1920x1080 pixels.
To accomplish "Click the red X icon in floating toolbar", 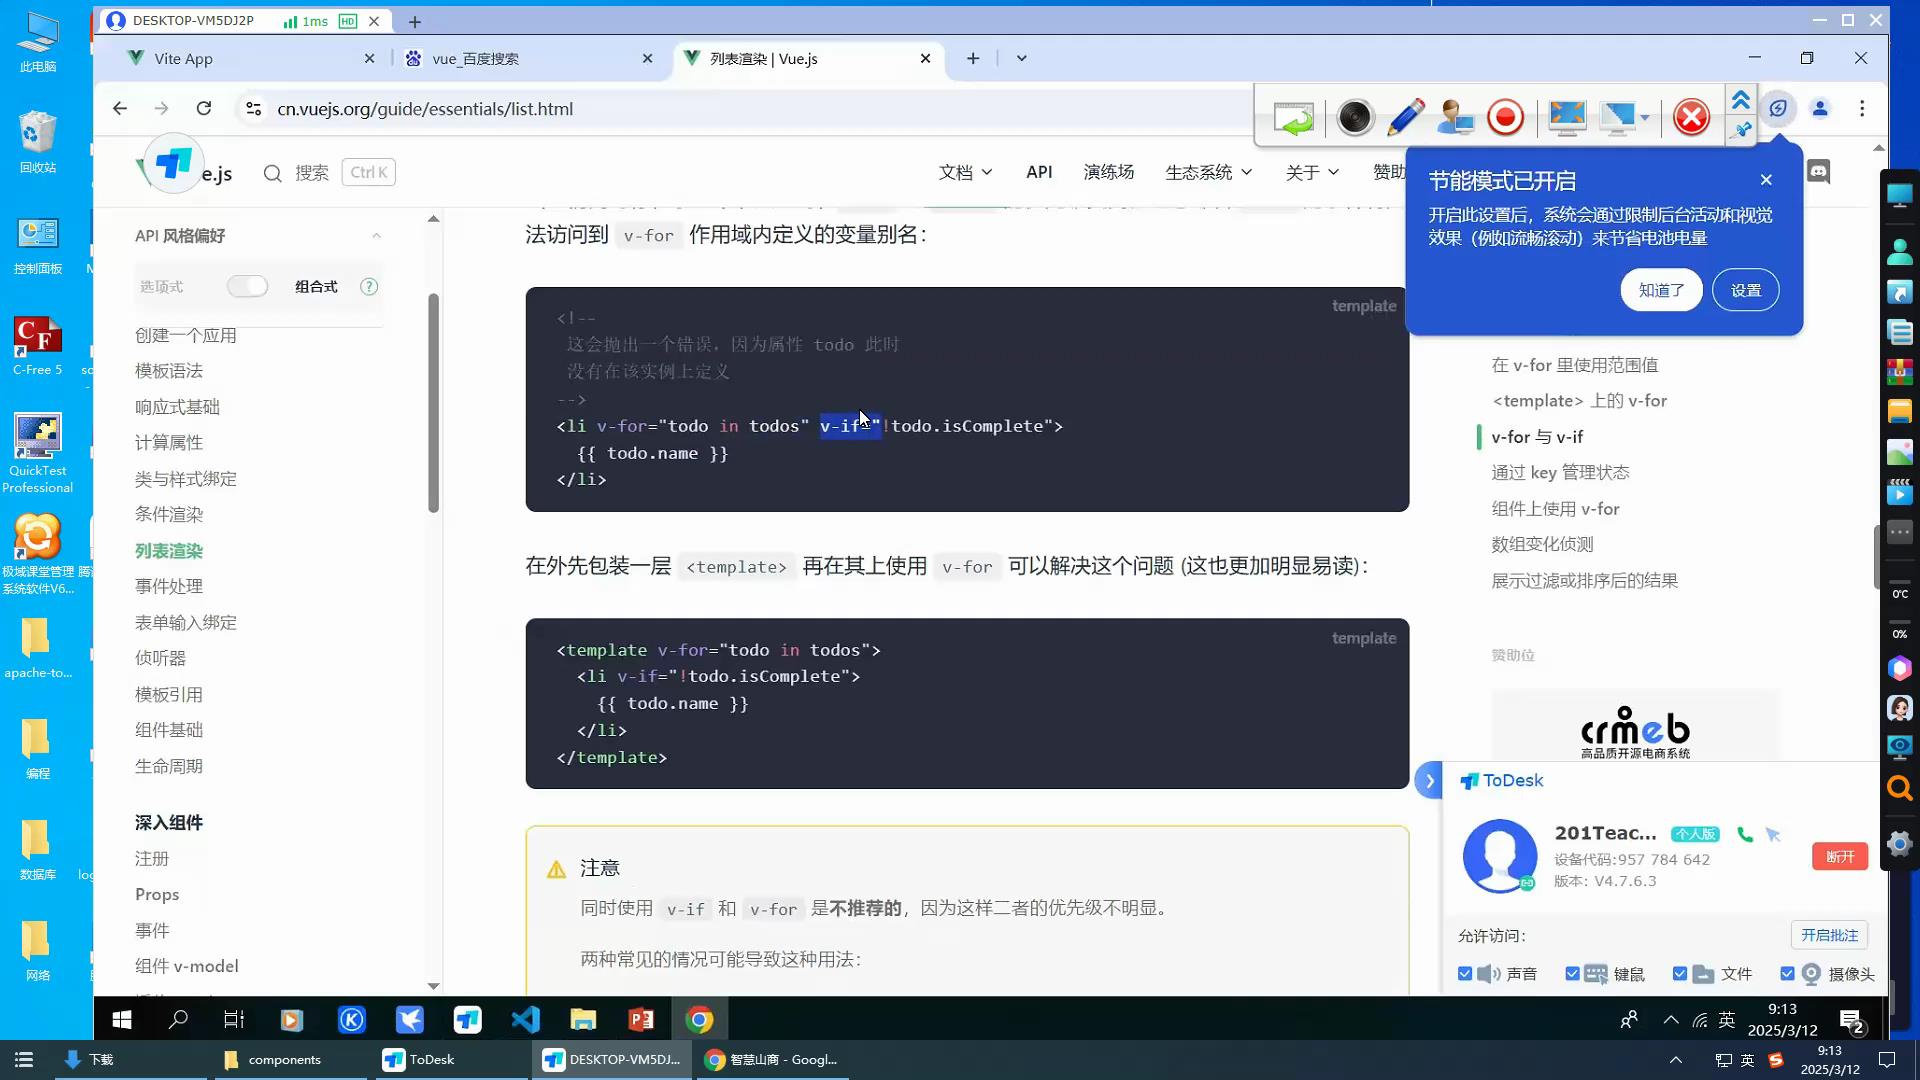I will [1691, 118].
